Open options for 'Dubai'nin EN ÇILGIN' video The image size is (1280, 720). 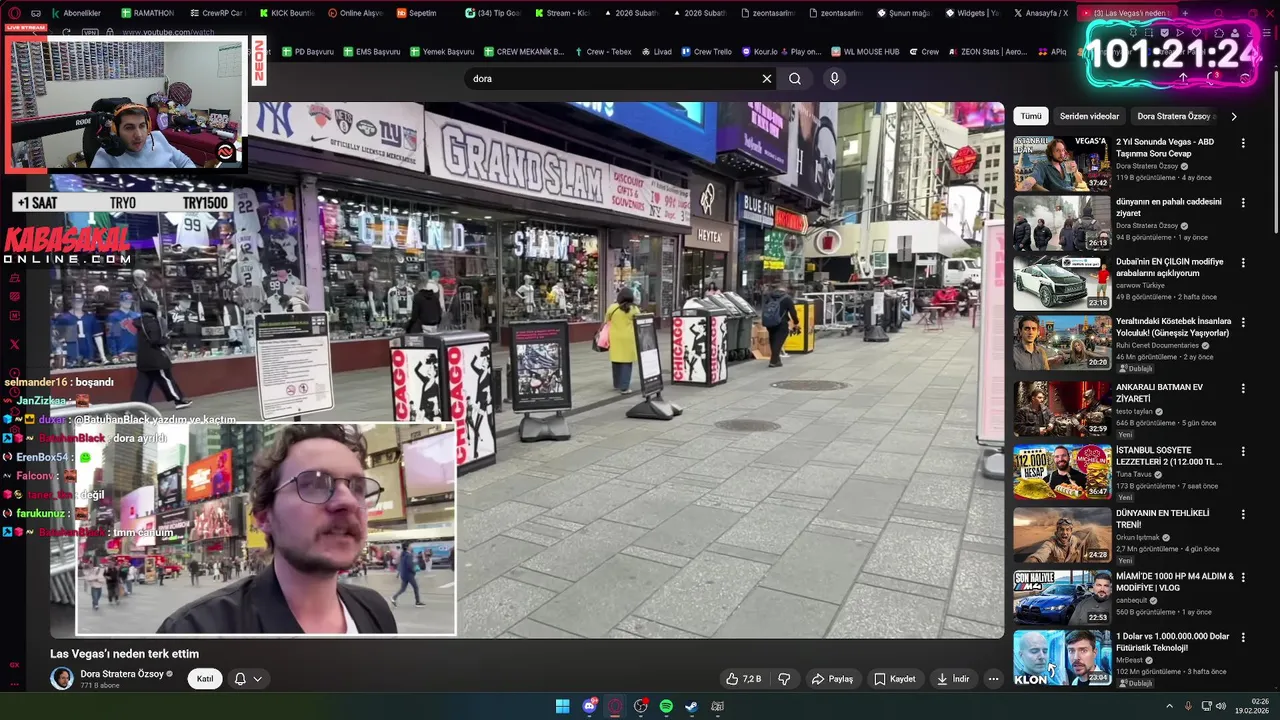[x=1243, y=263]
